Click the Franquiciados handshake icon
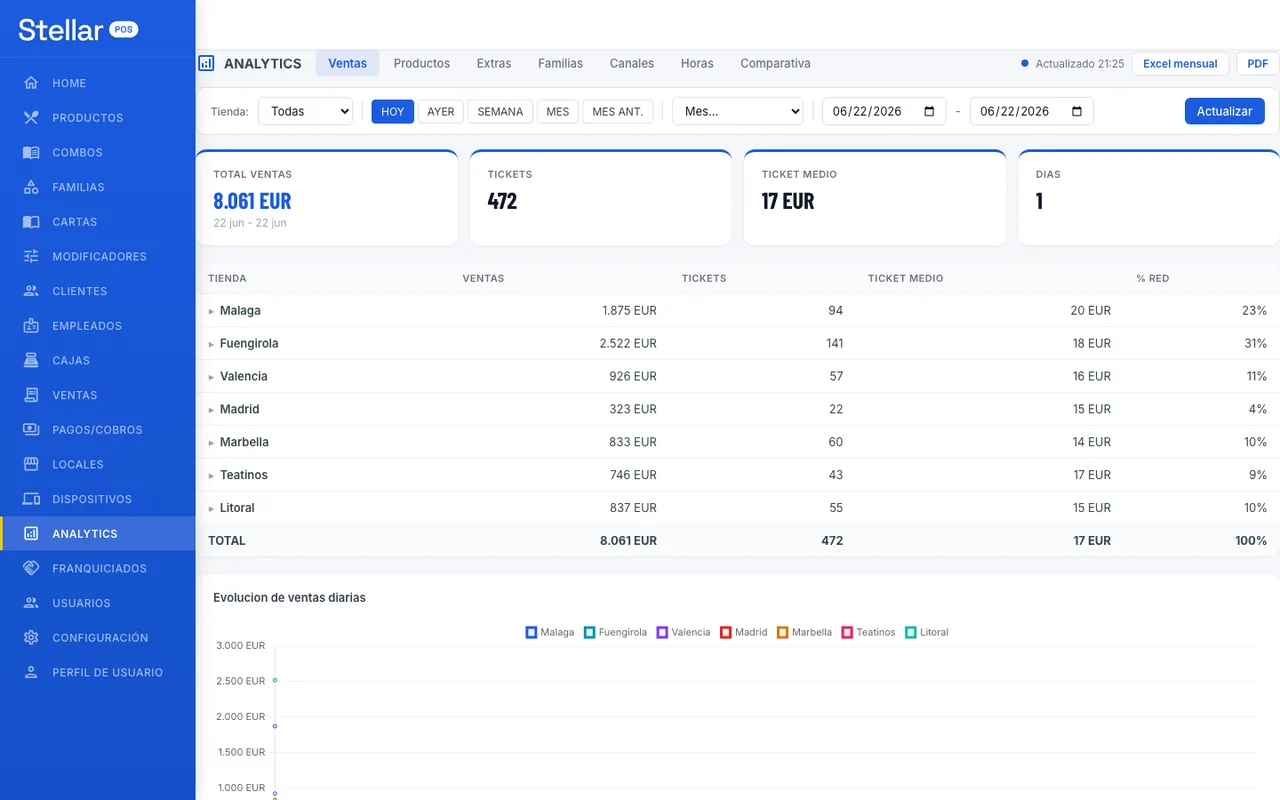The width and height of the screenshot is (1280, 800). 31,568
